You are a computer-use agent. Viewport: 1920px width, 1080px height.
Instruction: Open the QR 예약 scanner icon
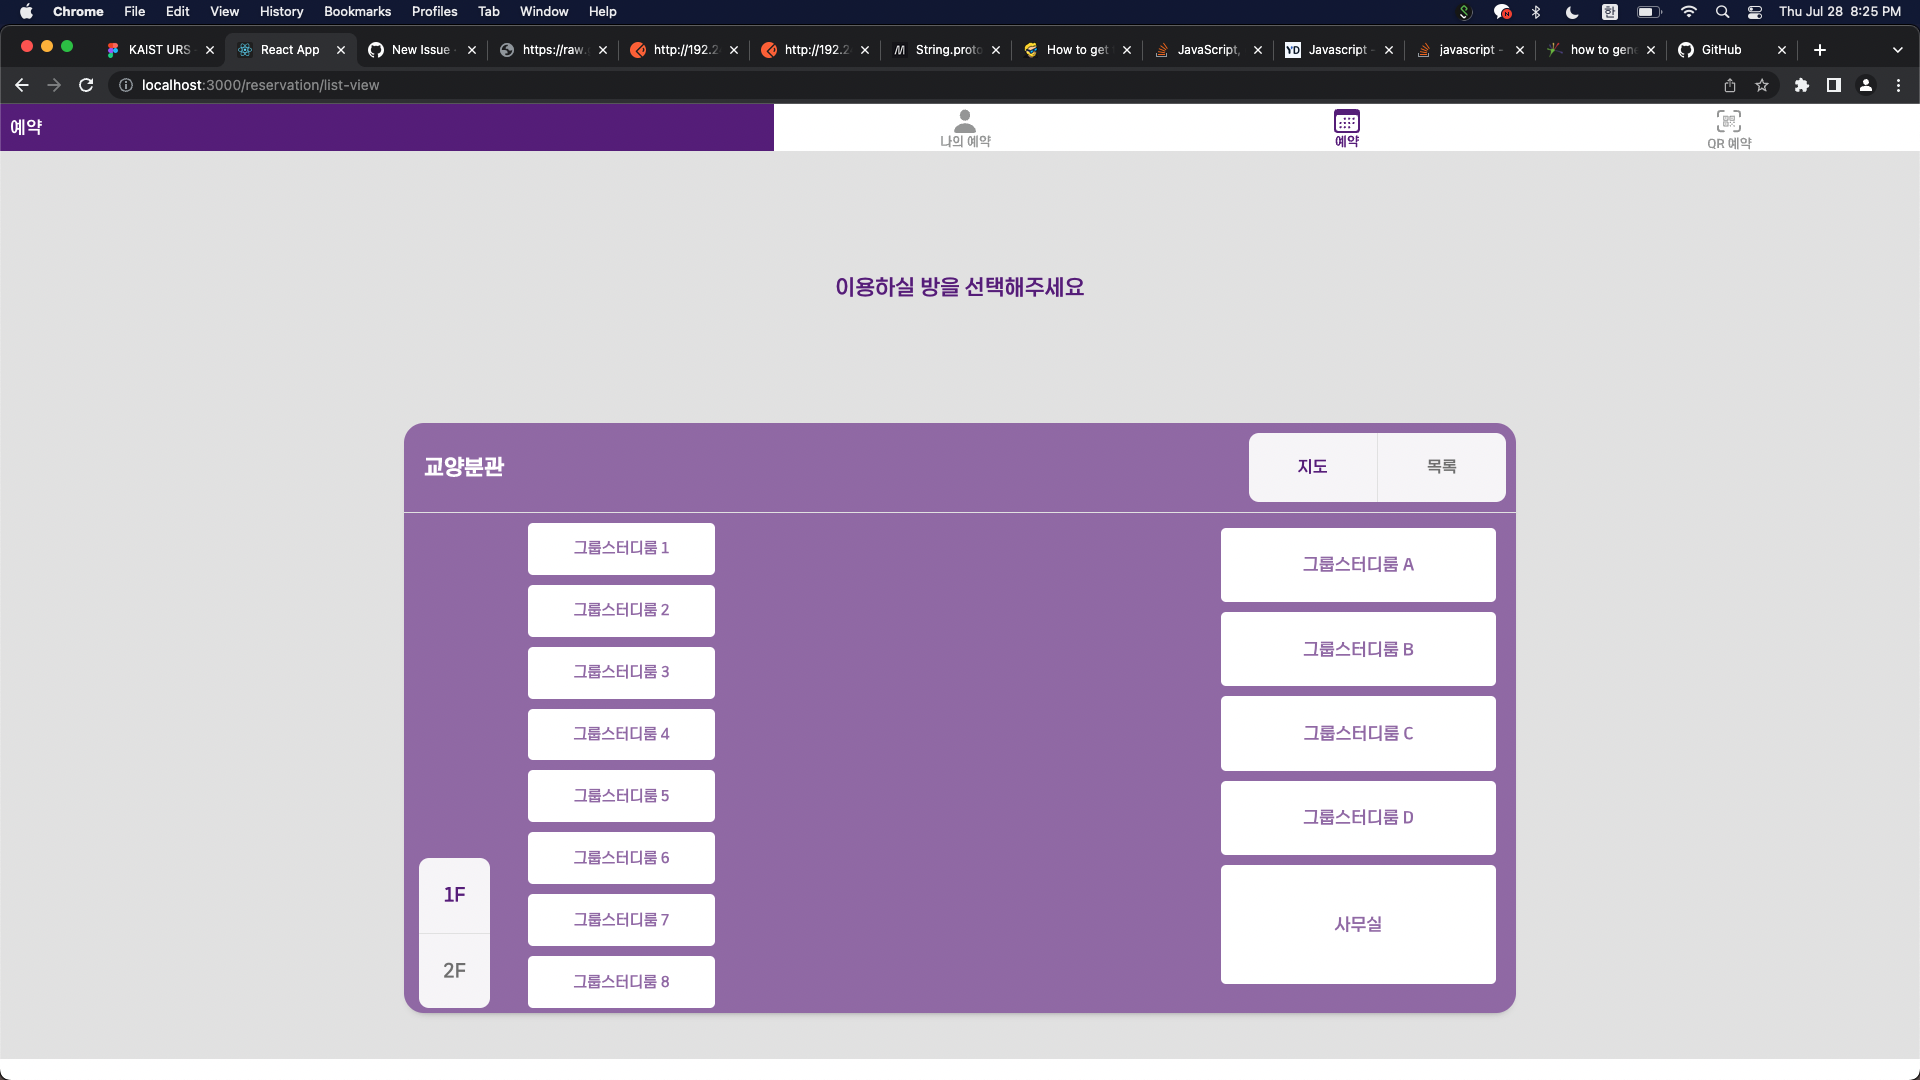click(x=1728, y=128)
